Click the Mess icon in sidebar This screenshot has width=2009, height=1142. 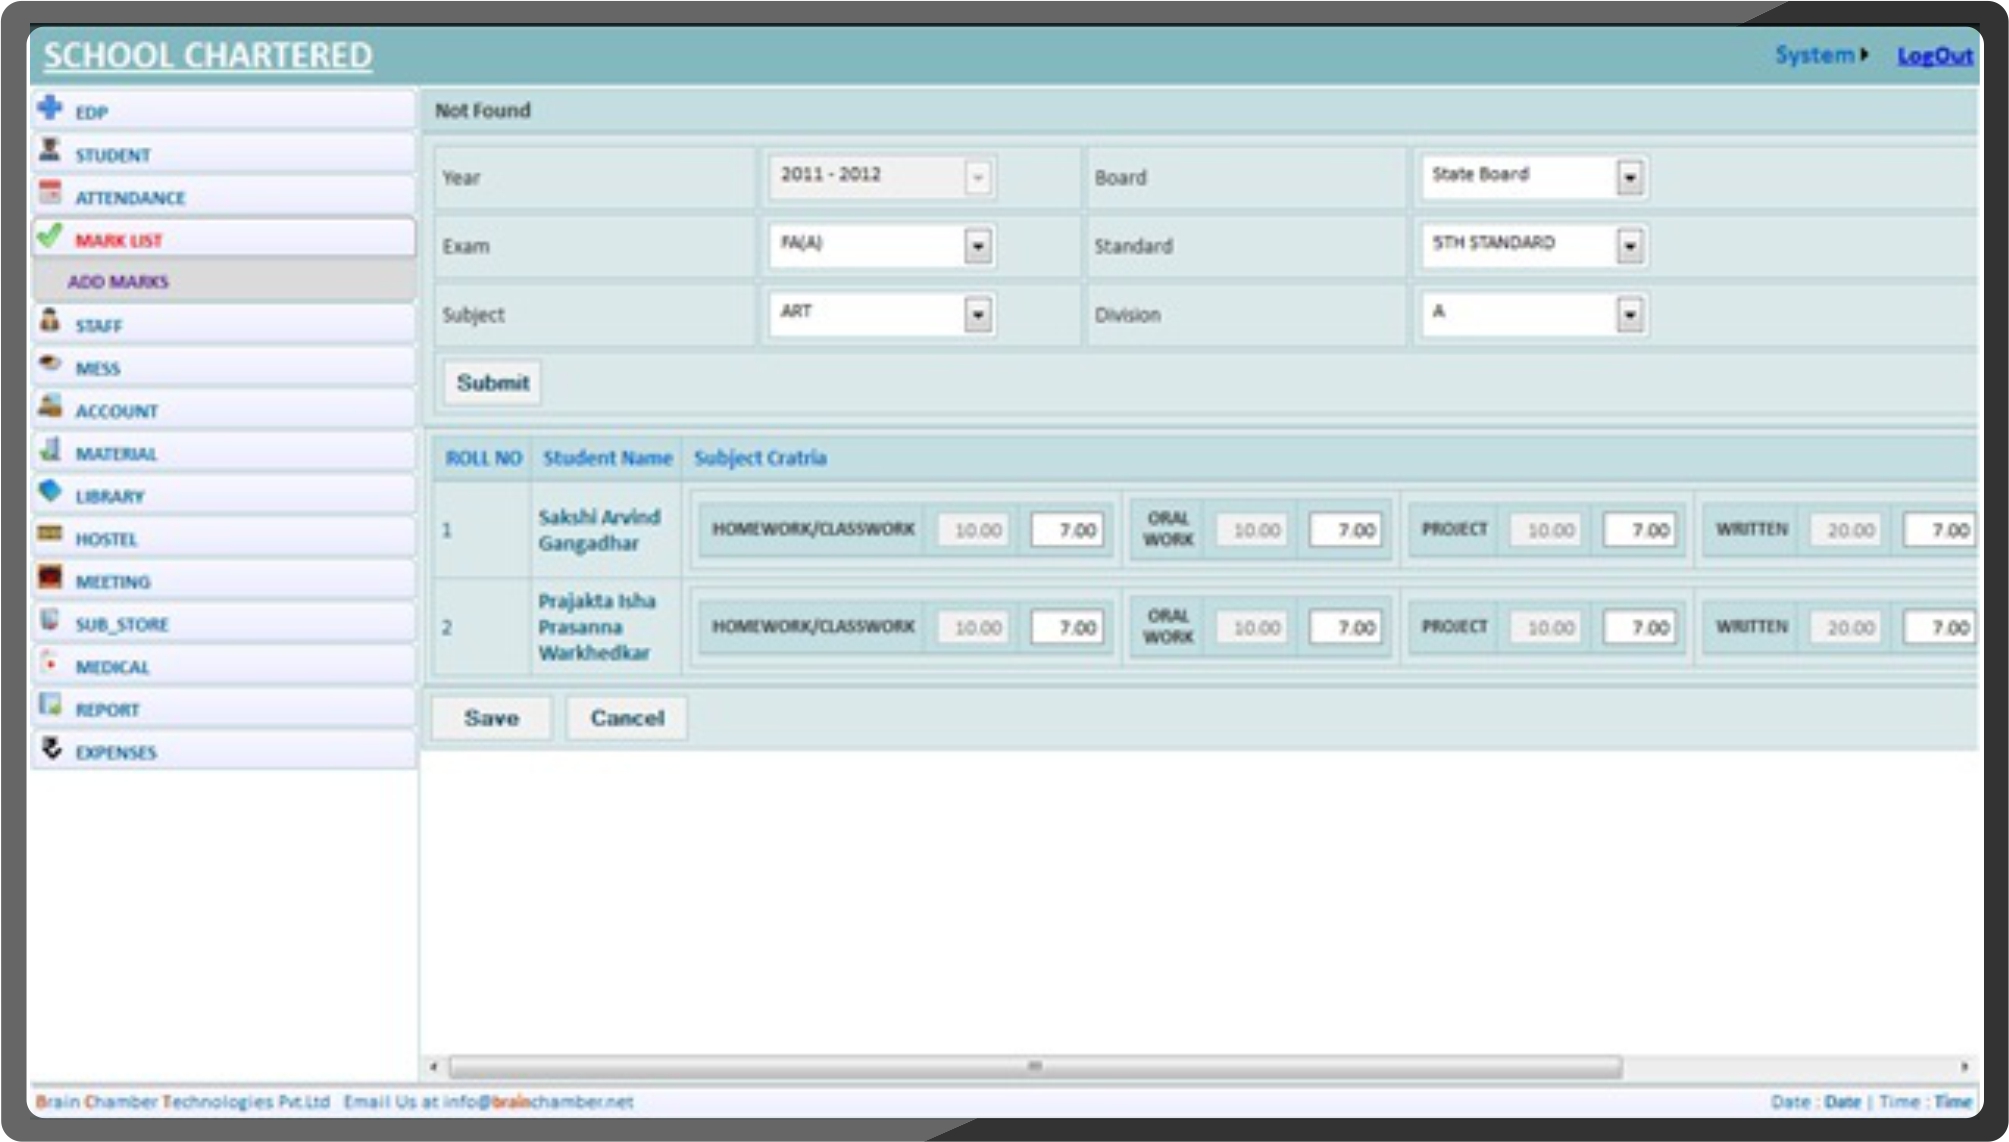(x=50, y=363)
